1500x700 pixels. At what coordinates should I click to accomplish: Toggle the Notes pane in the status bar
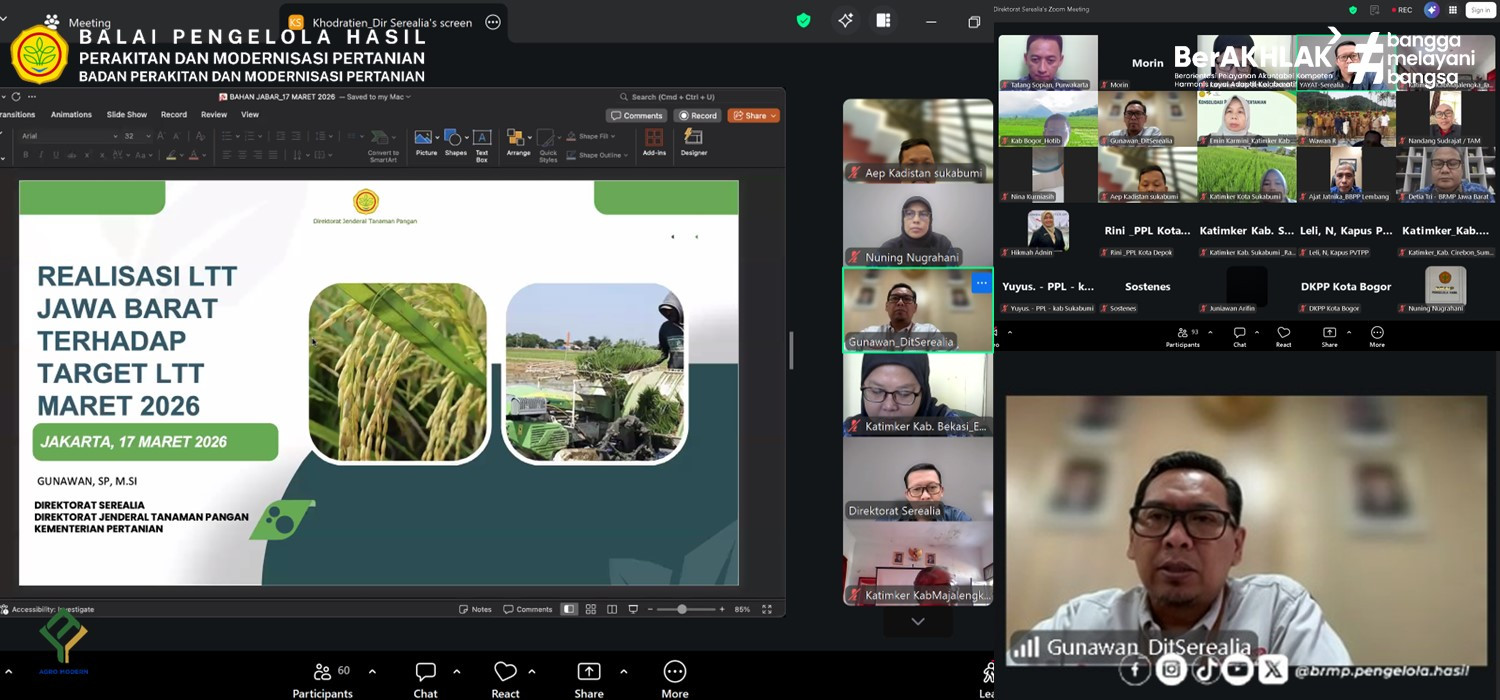(x=475, y=609)
